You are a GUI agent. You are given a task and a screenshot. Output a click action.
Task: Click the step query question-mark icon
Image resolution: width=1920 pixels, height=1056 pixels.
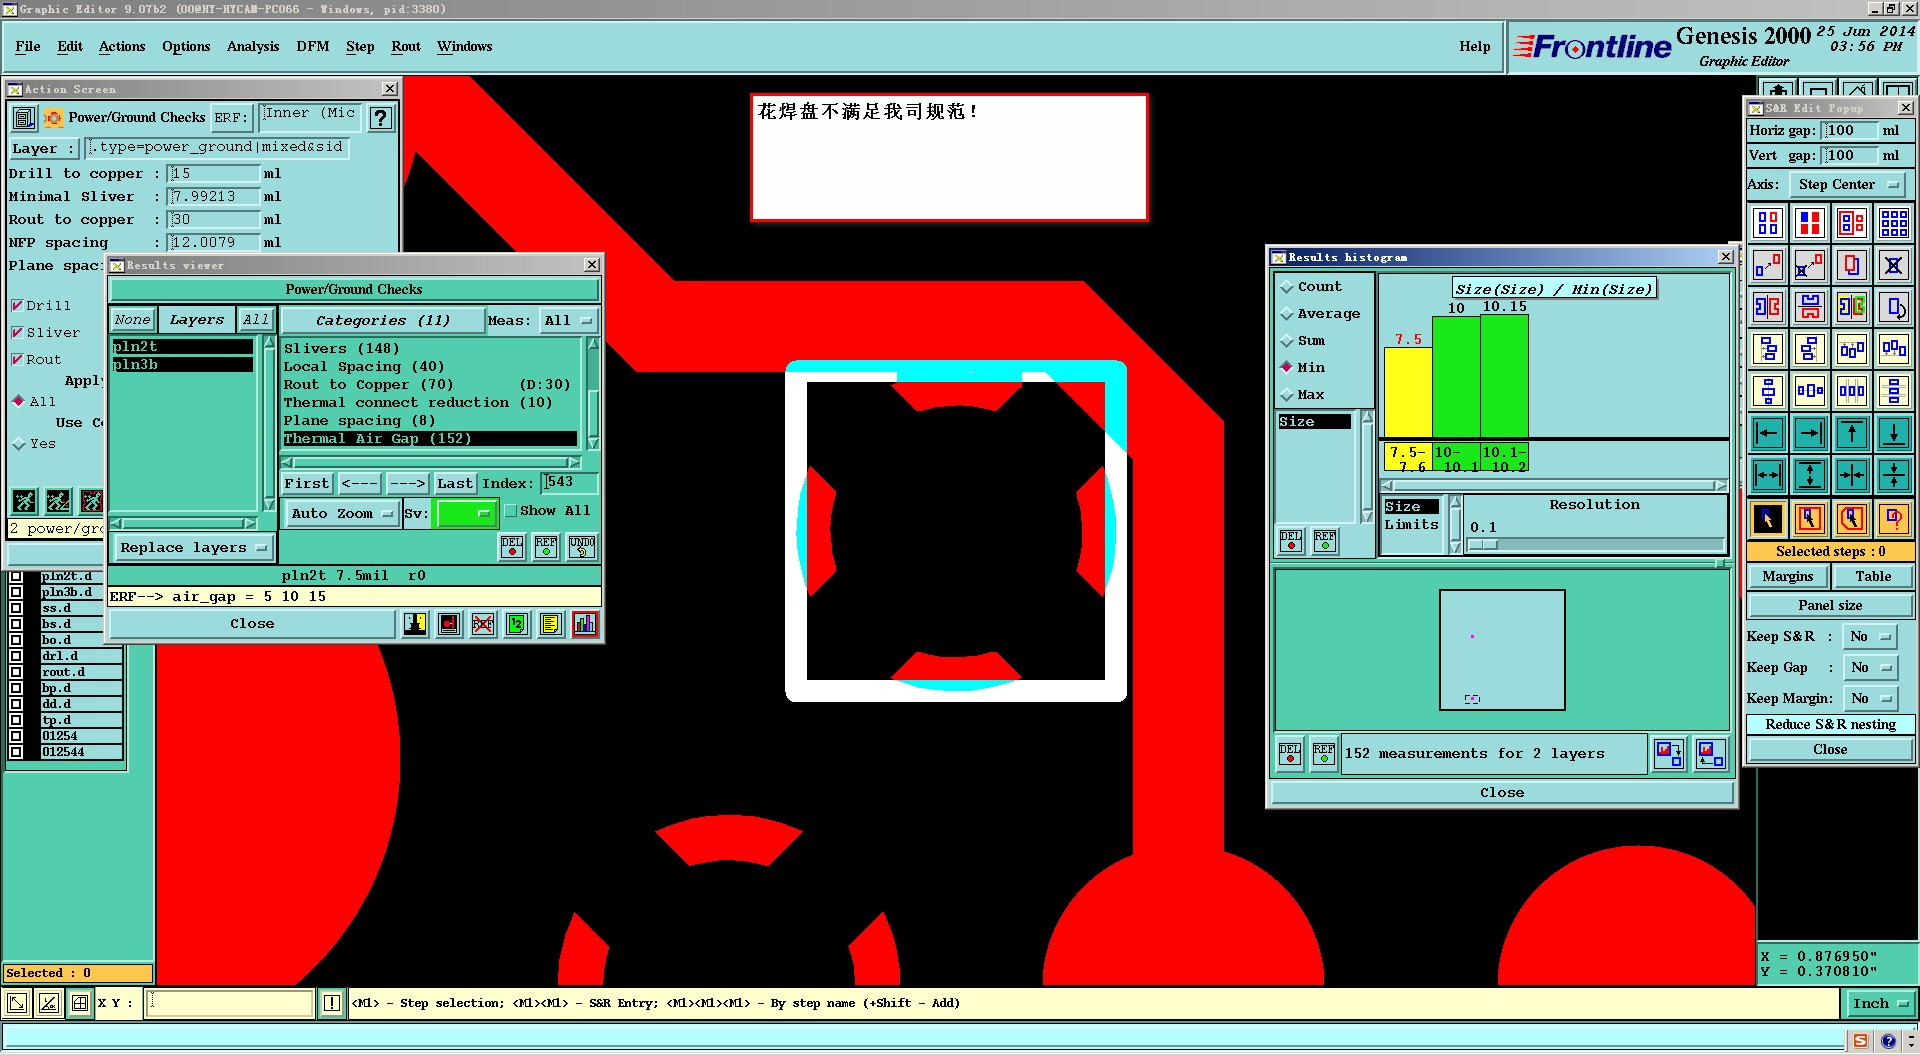tap(1893, 518)
